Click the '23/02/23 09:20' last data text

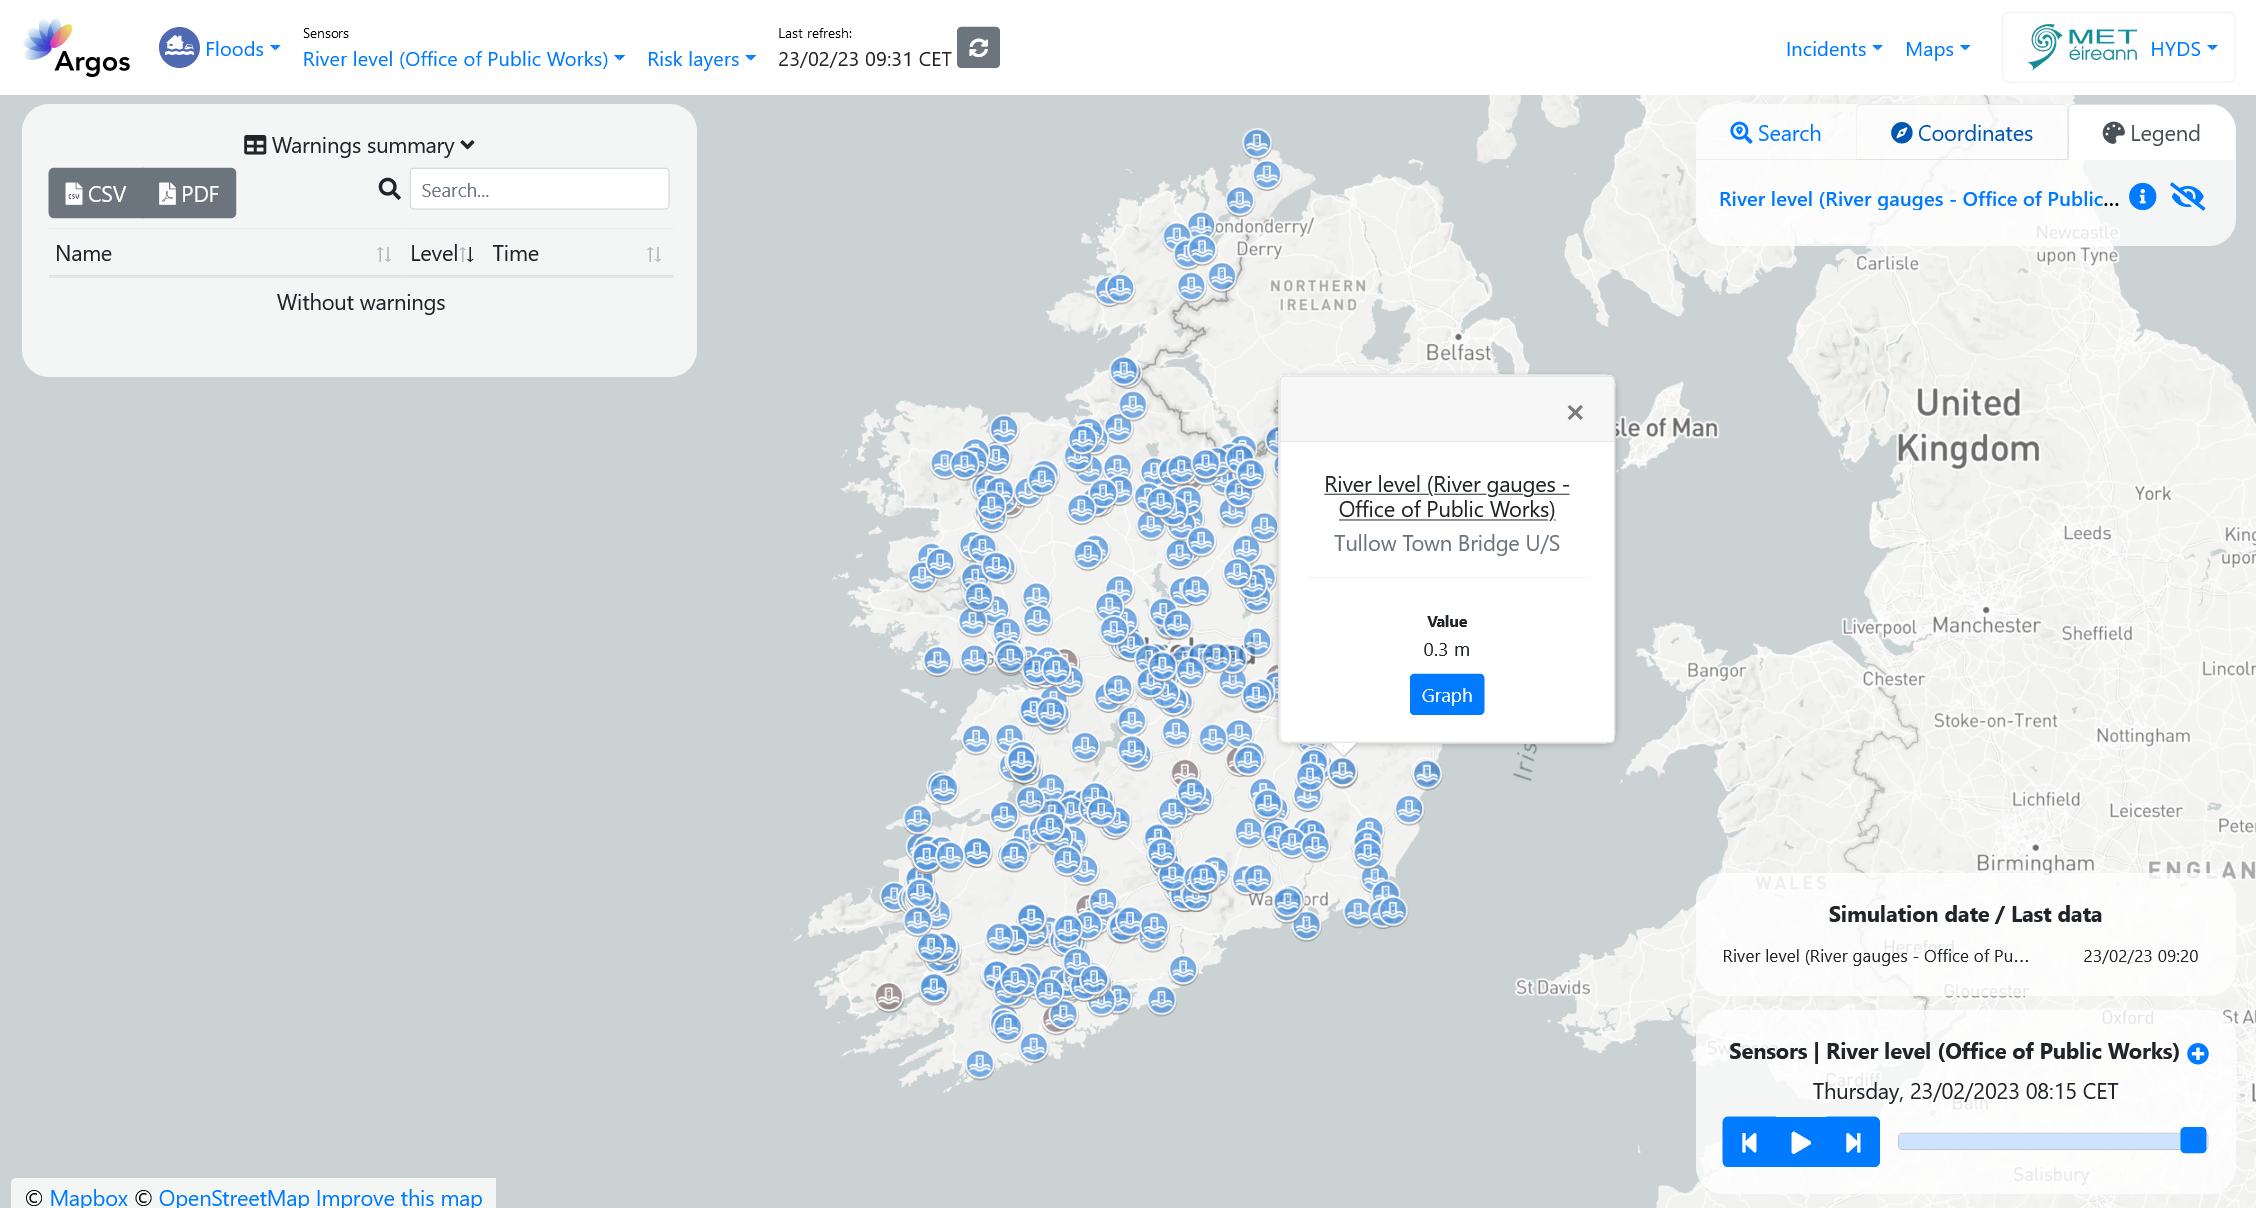[2140, 956]
